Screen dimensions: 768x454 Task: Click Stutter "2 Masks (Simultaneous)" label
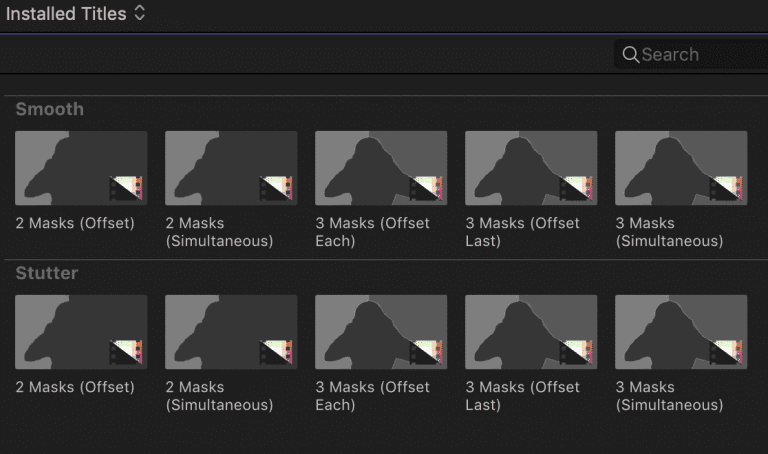tap(219, 396)
